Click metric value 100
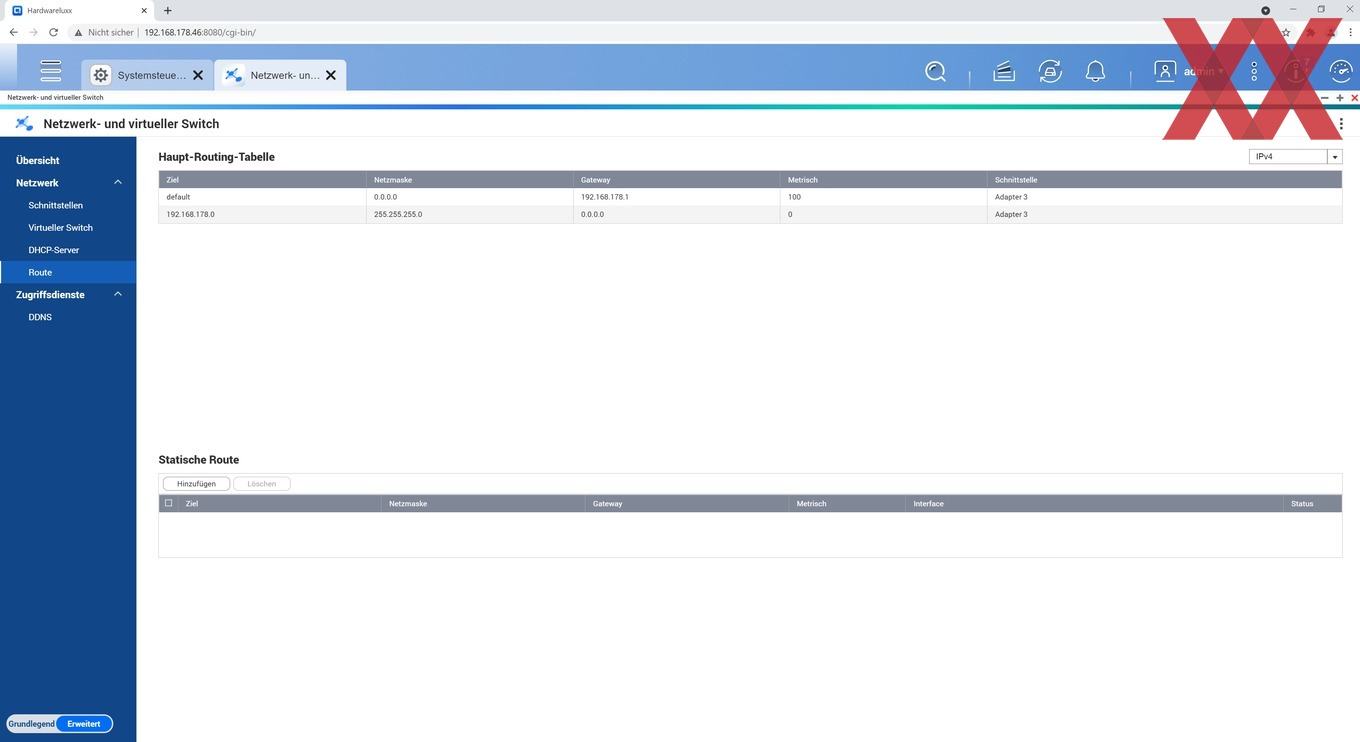The image size is (1360, 742). [794, 197]
